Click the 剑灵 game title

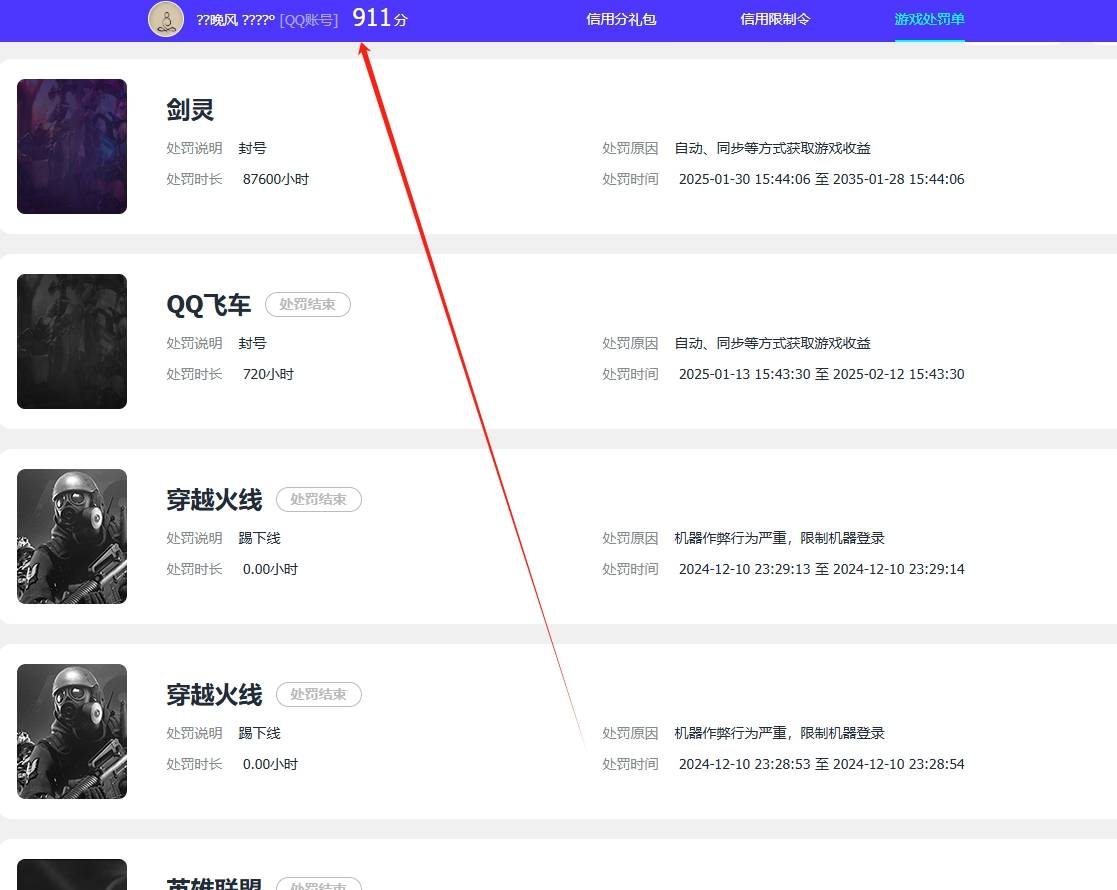tap(189, 110)
